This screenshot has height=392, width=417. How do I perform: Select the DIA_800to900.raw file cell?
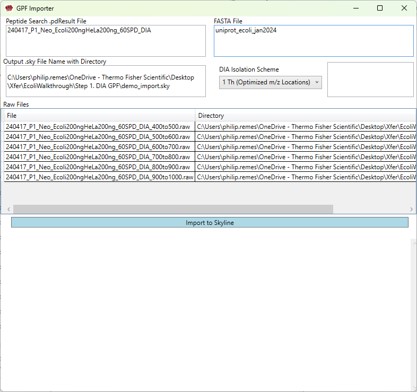(x=99, y=167)
